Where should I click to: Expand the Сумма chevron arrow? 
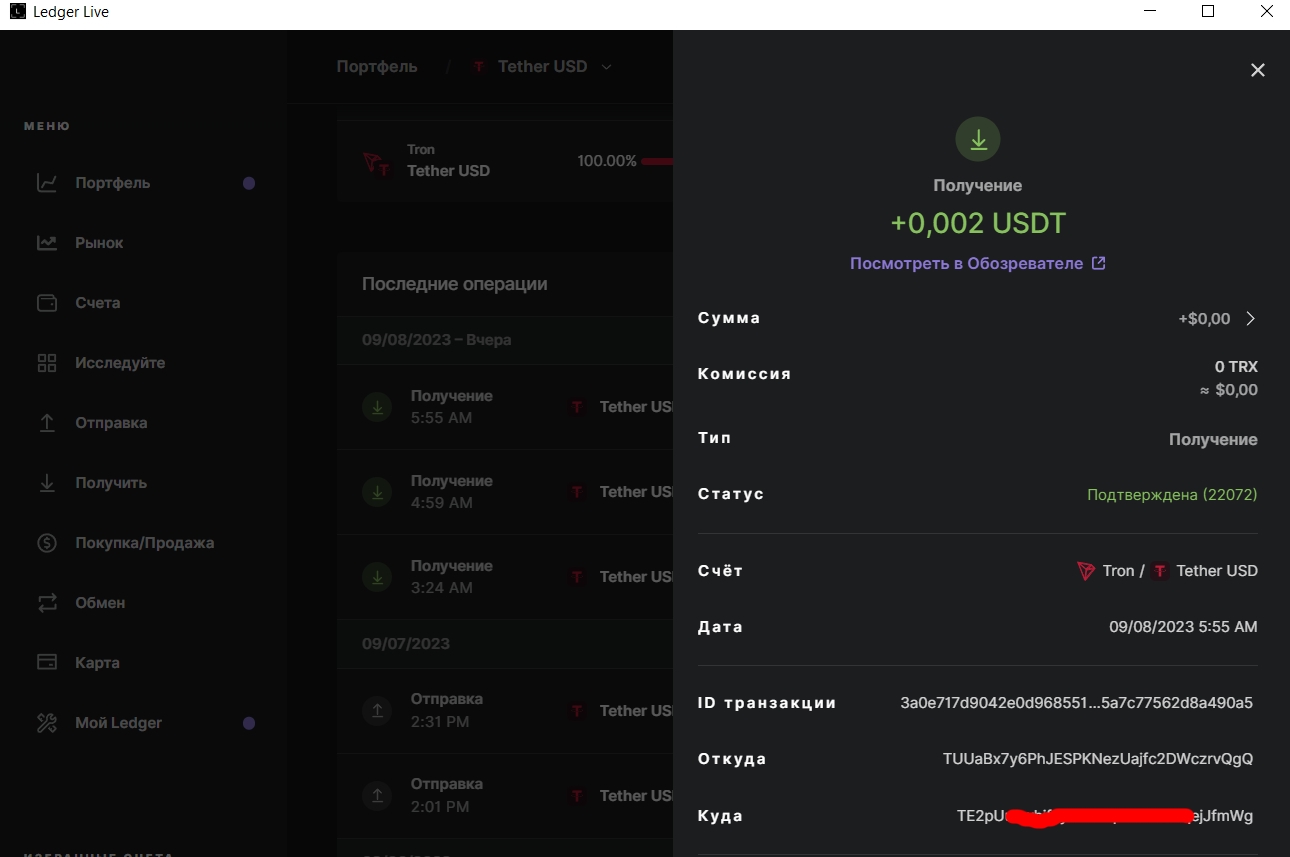pos(1250,318)
